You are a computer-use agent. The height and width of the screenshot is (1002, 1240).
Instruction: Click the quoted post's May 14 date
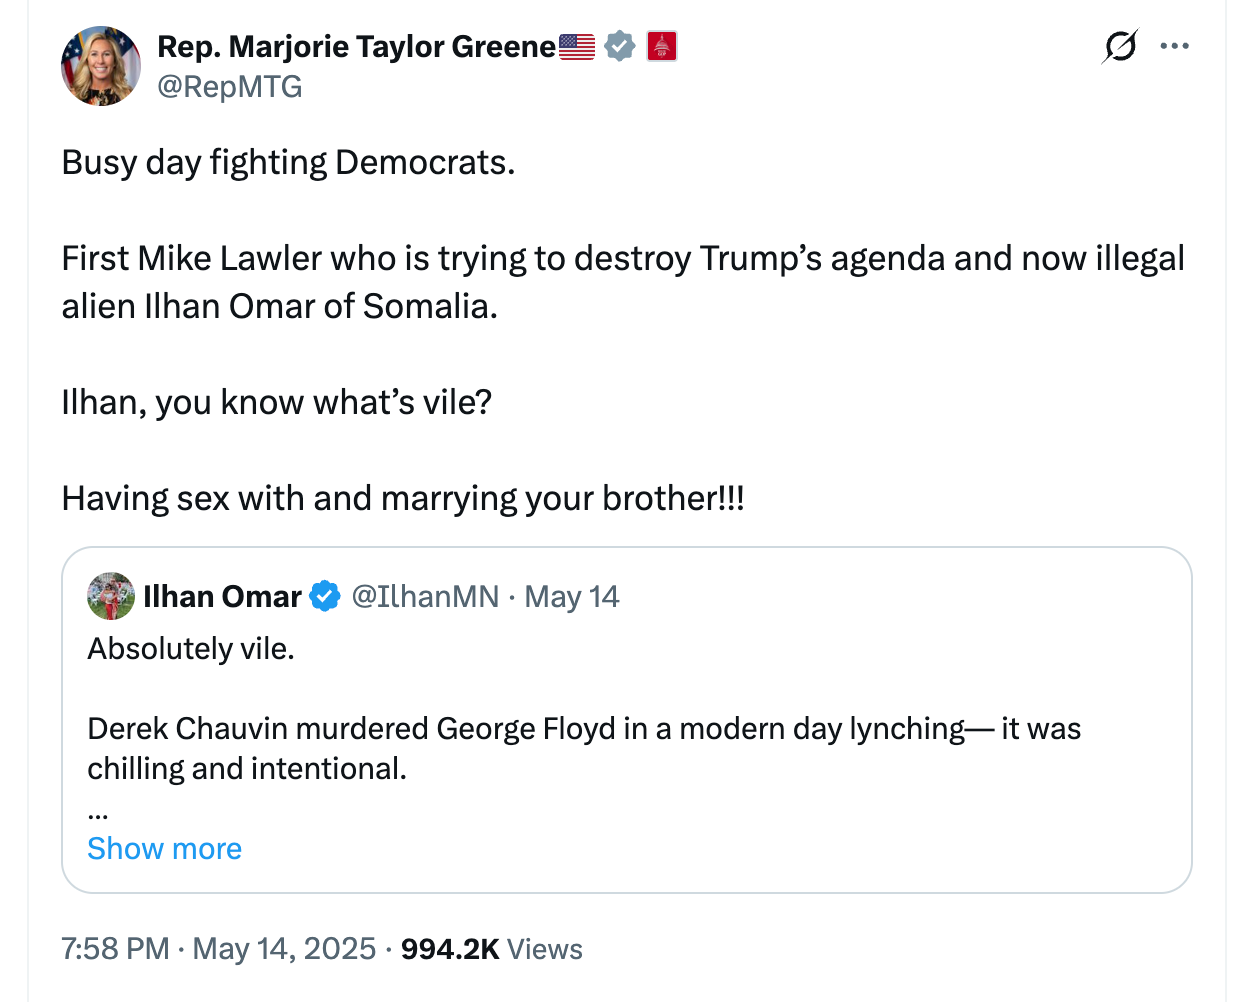click(x=572, y=596)
